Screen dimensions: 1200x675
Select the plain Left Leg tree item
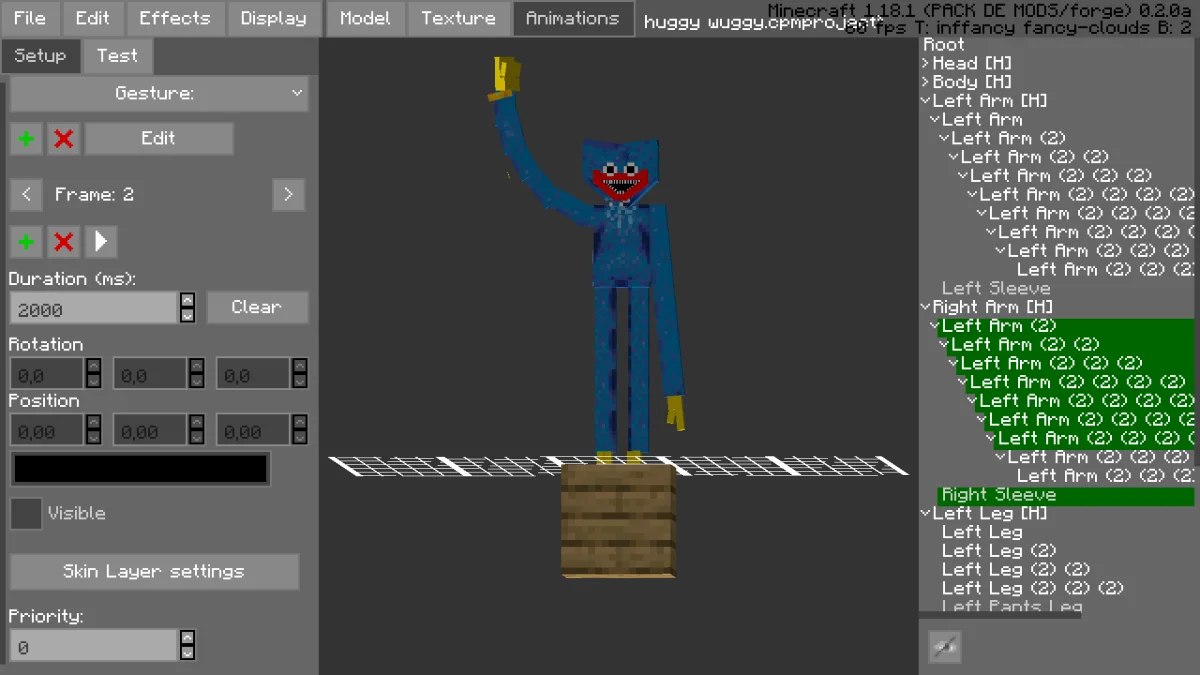[982, 532]
